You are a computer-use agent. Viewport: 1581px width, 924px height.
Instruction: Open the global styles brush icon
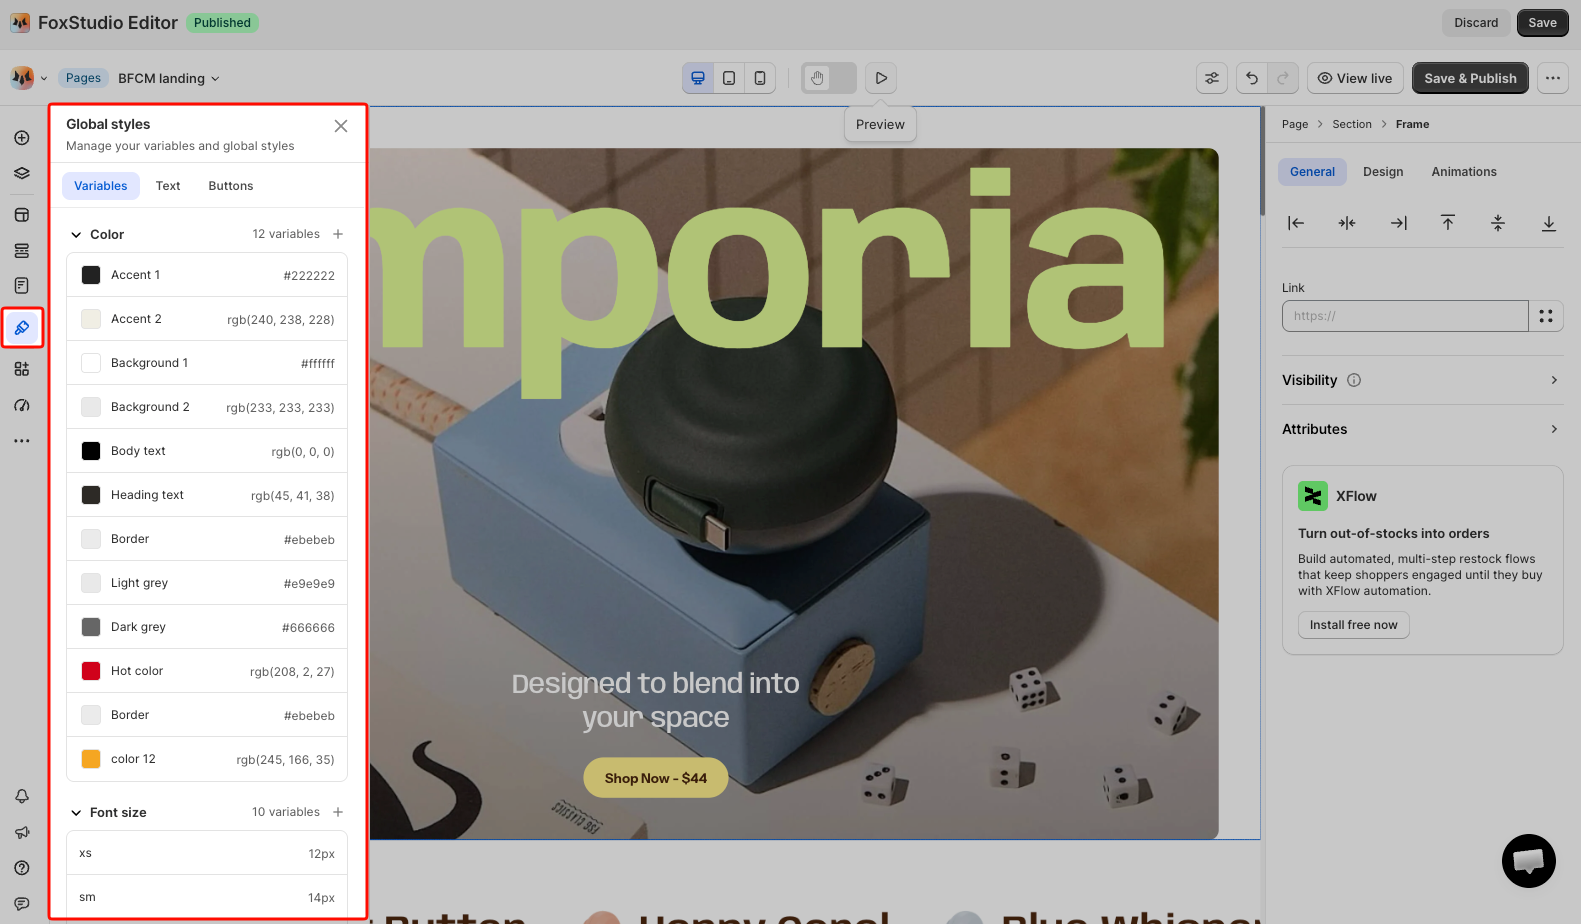tap(22, 328)
